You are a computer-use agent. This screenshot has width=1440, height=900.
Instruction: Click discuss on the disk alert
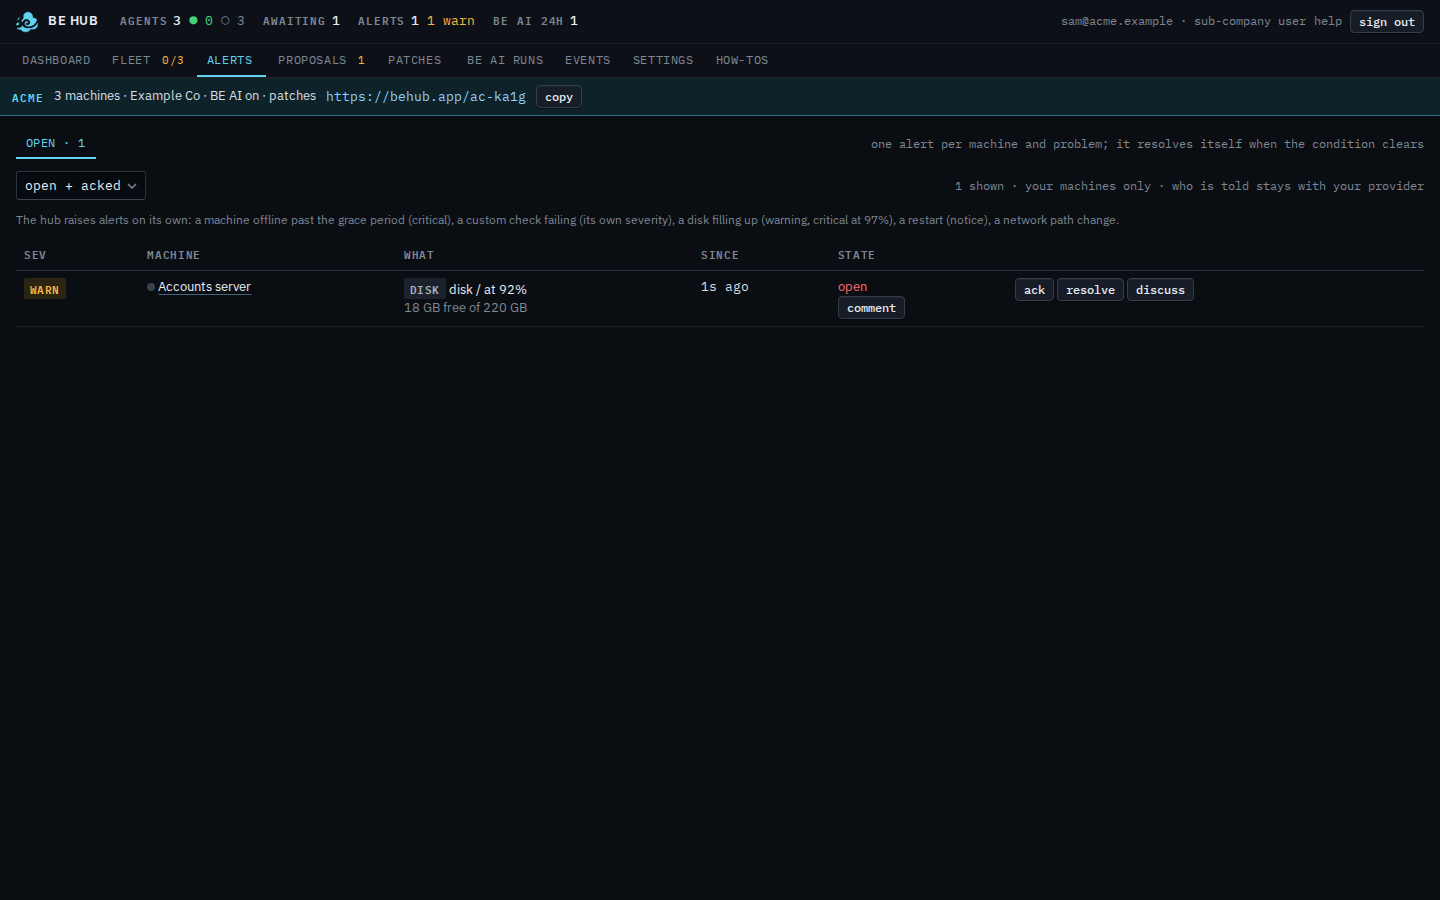pyautogui.click(x=1160, y=290)
